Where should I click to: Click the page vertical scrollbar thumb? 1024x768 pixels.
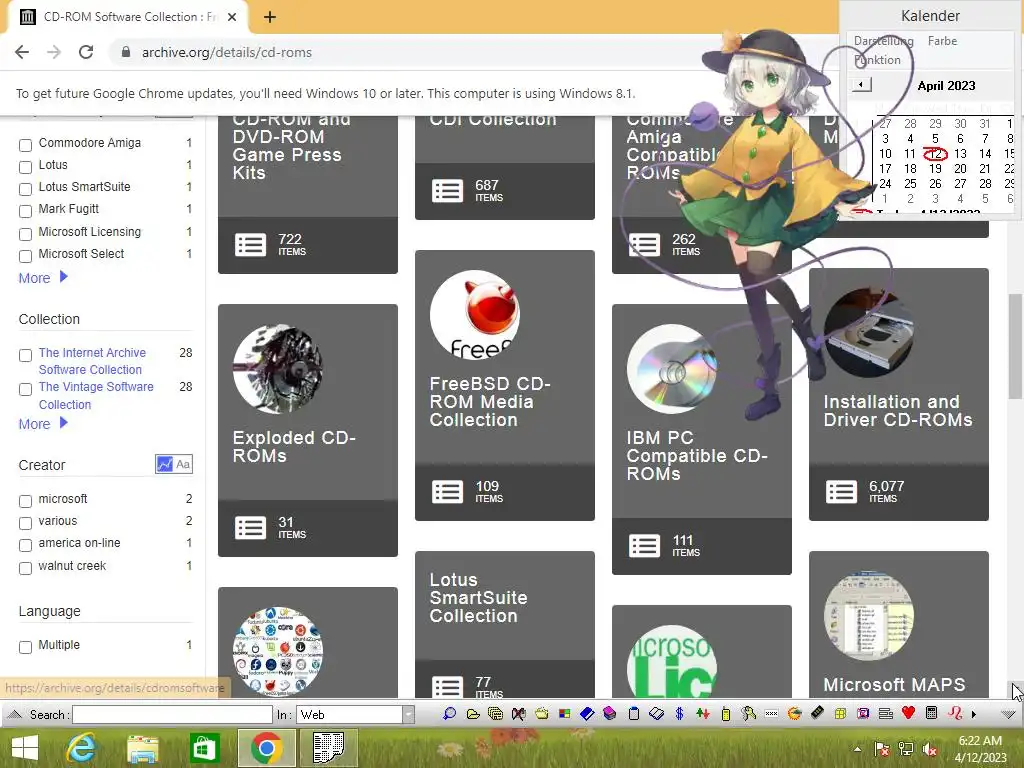click(1016, 346)
